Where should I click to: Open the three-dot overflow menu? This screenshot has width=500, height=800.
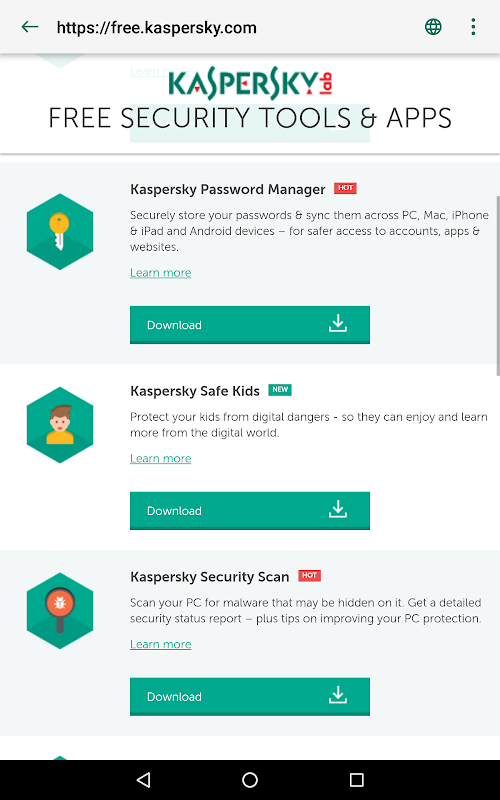pos(473,27)
